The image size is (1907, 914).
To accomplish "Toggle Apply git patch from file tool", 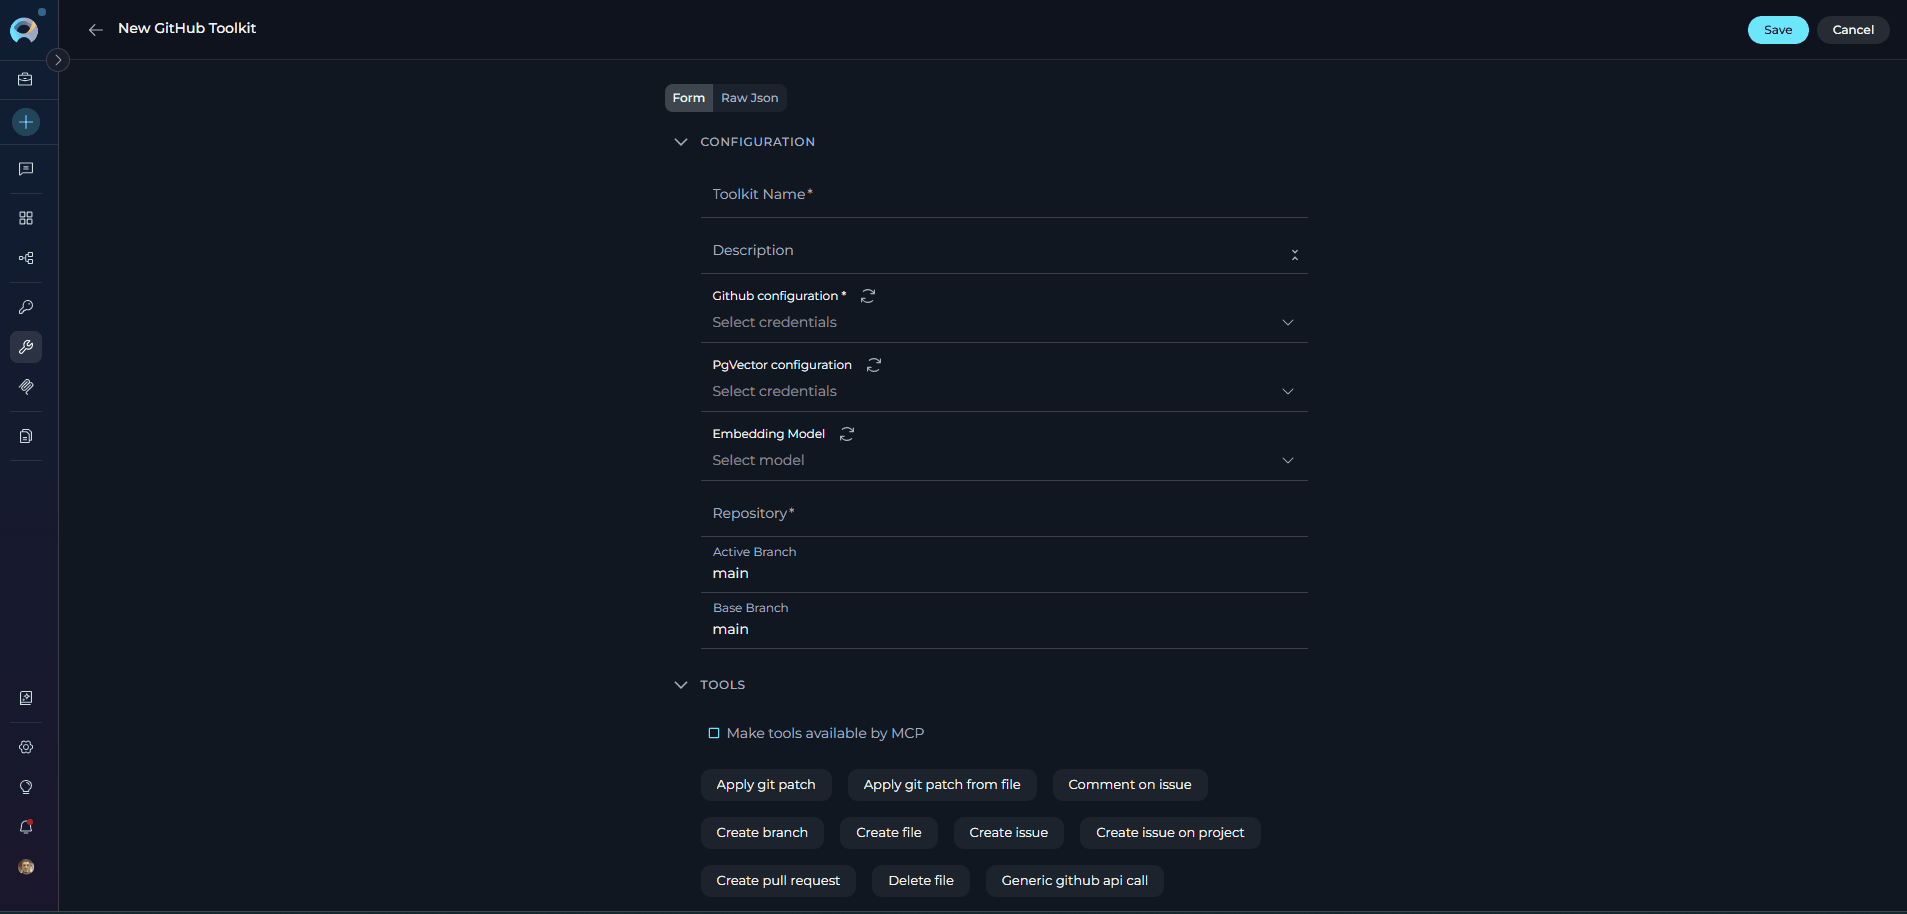I will tap(942, 785).
